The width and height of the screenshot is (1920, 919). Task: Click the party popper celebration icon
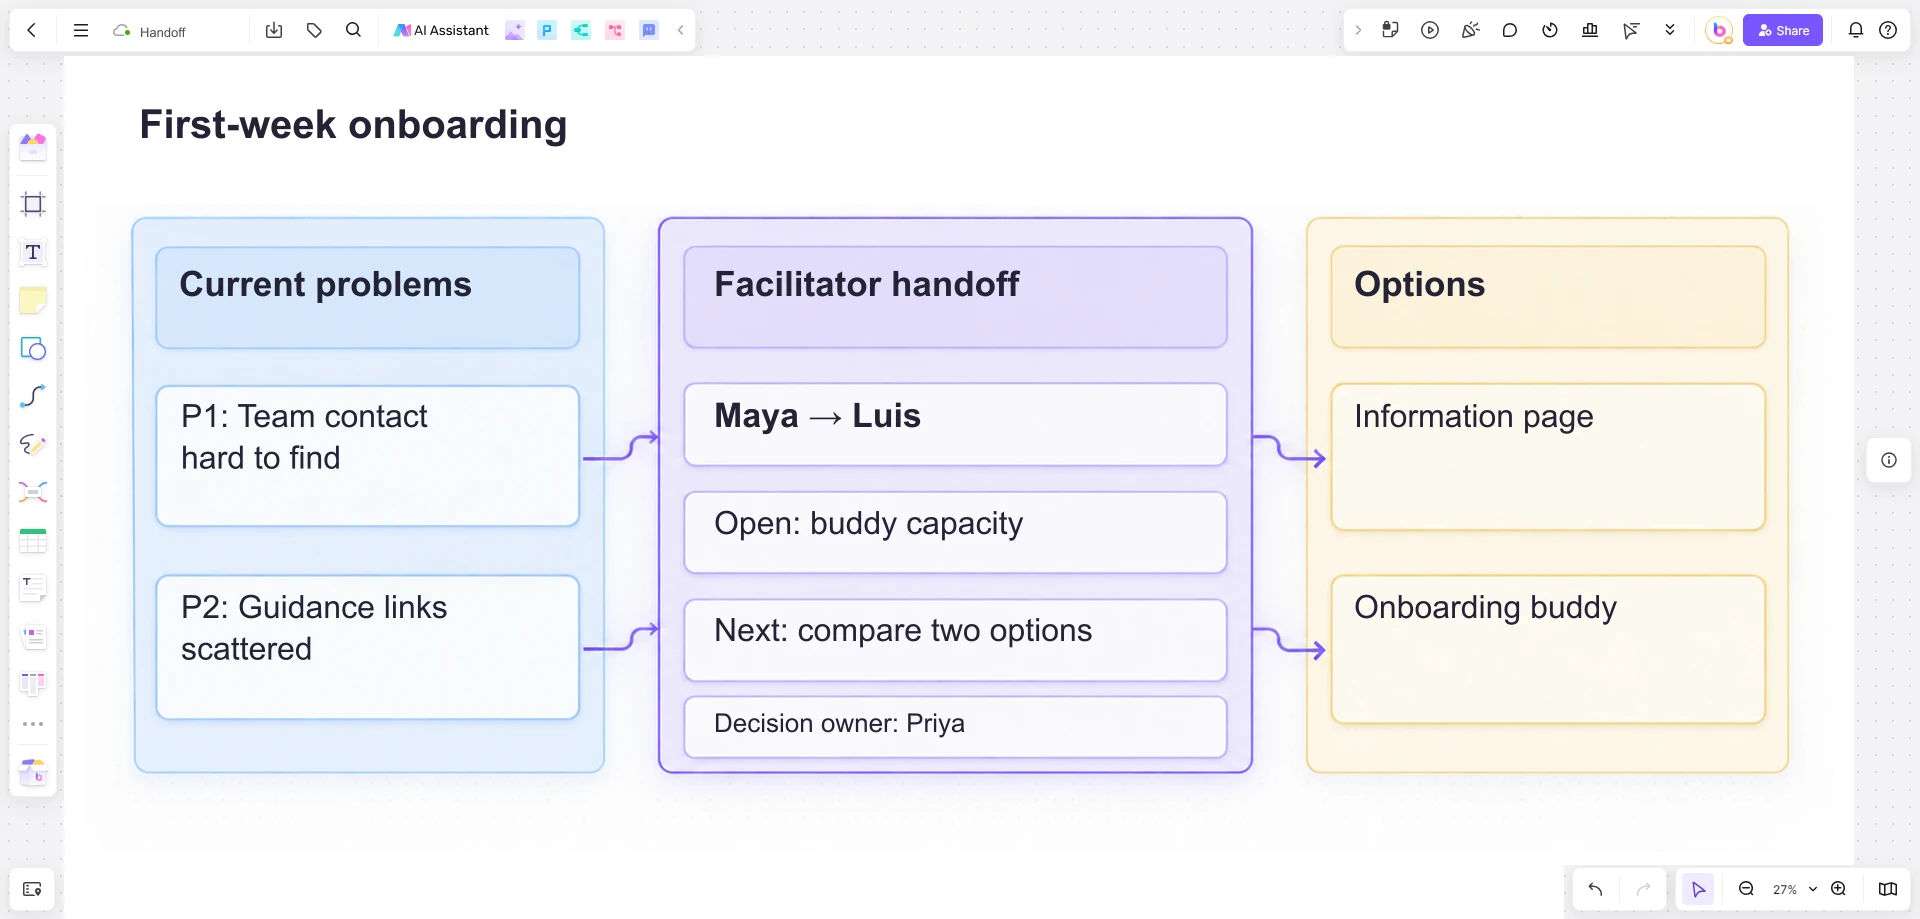[x=1470, y=30]
